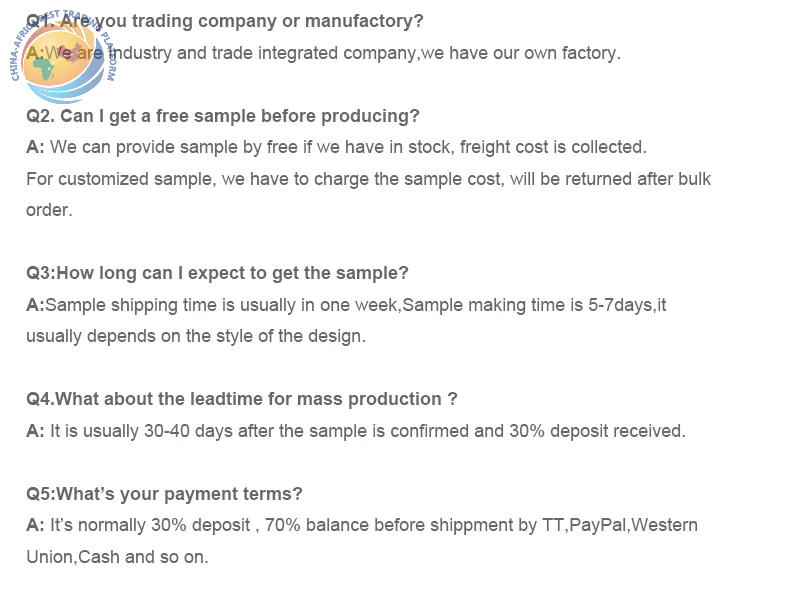Click the 30% deposit 70% balance answer line
This screenshot has width=799, height=589.
362,525
